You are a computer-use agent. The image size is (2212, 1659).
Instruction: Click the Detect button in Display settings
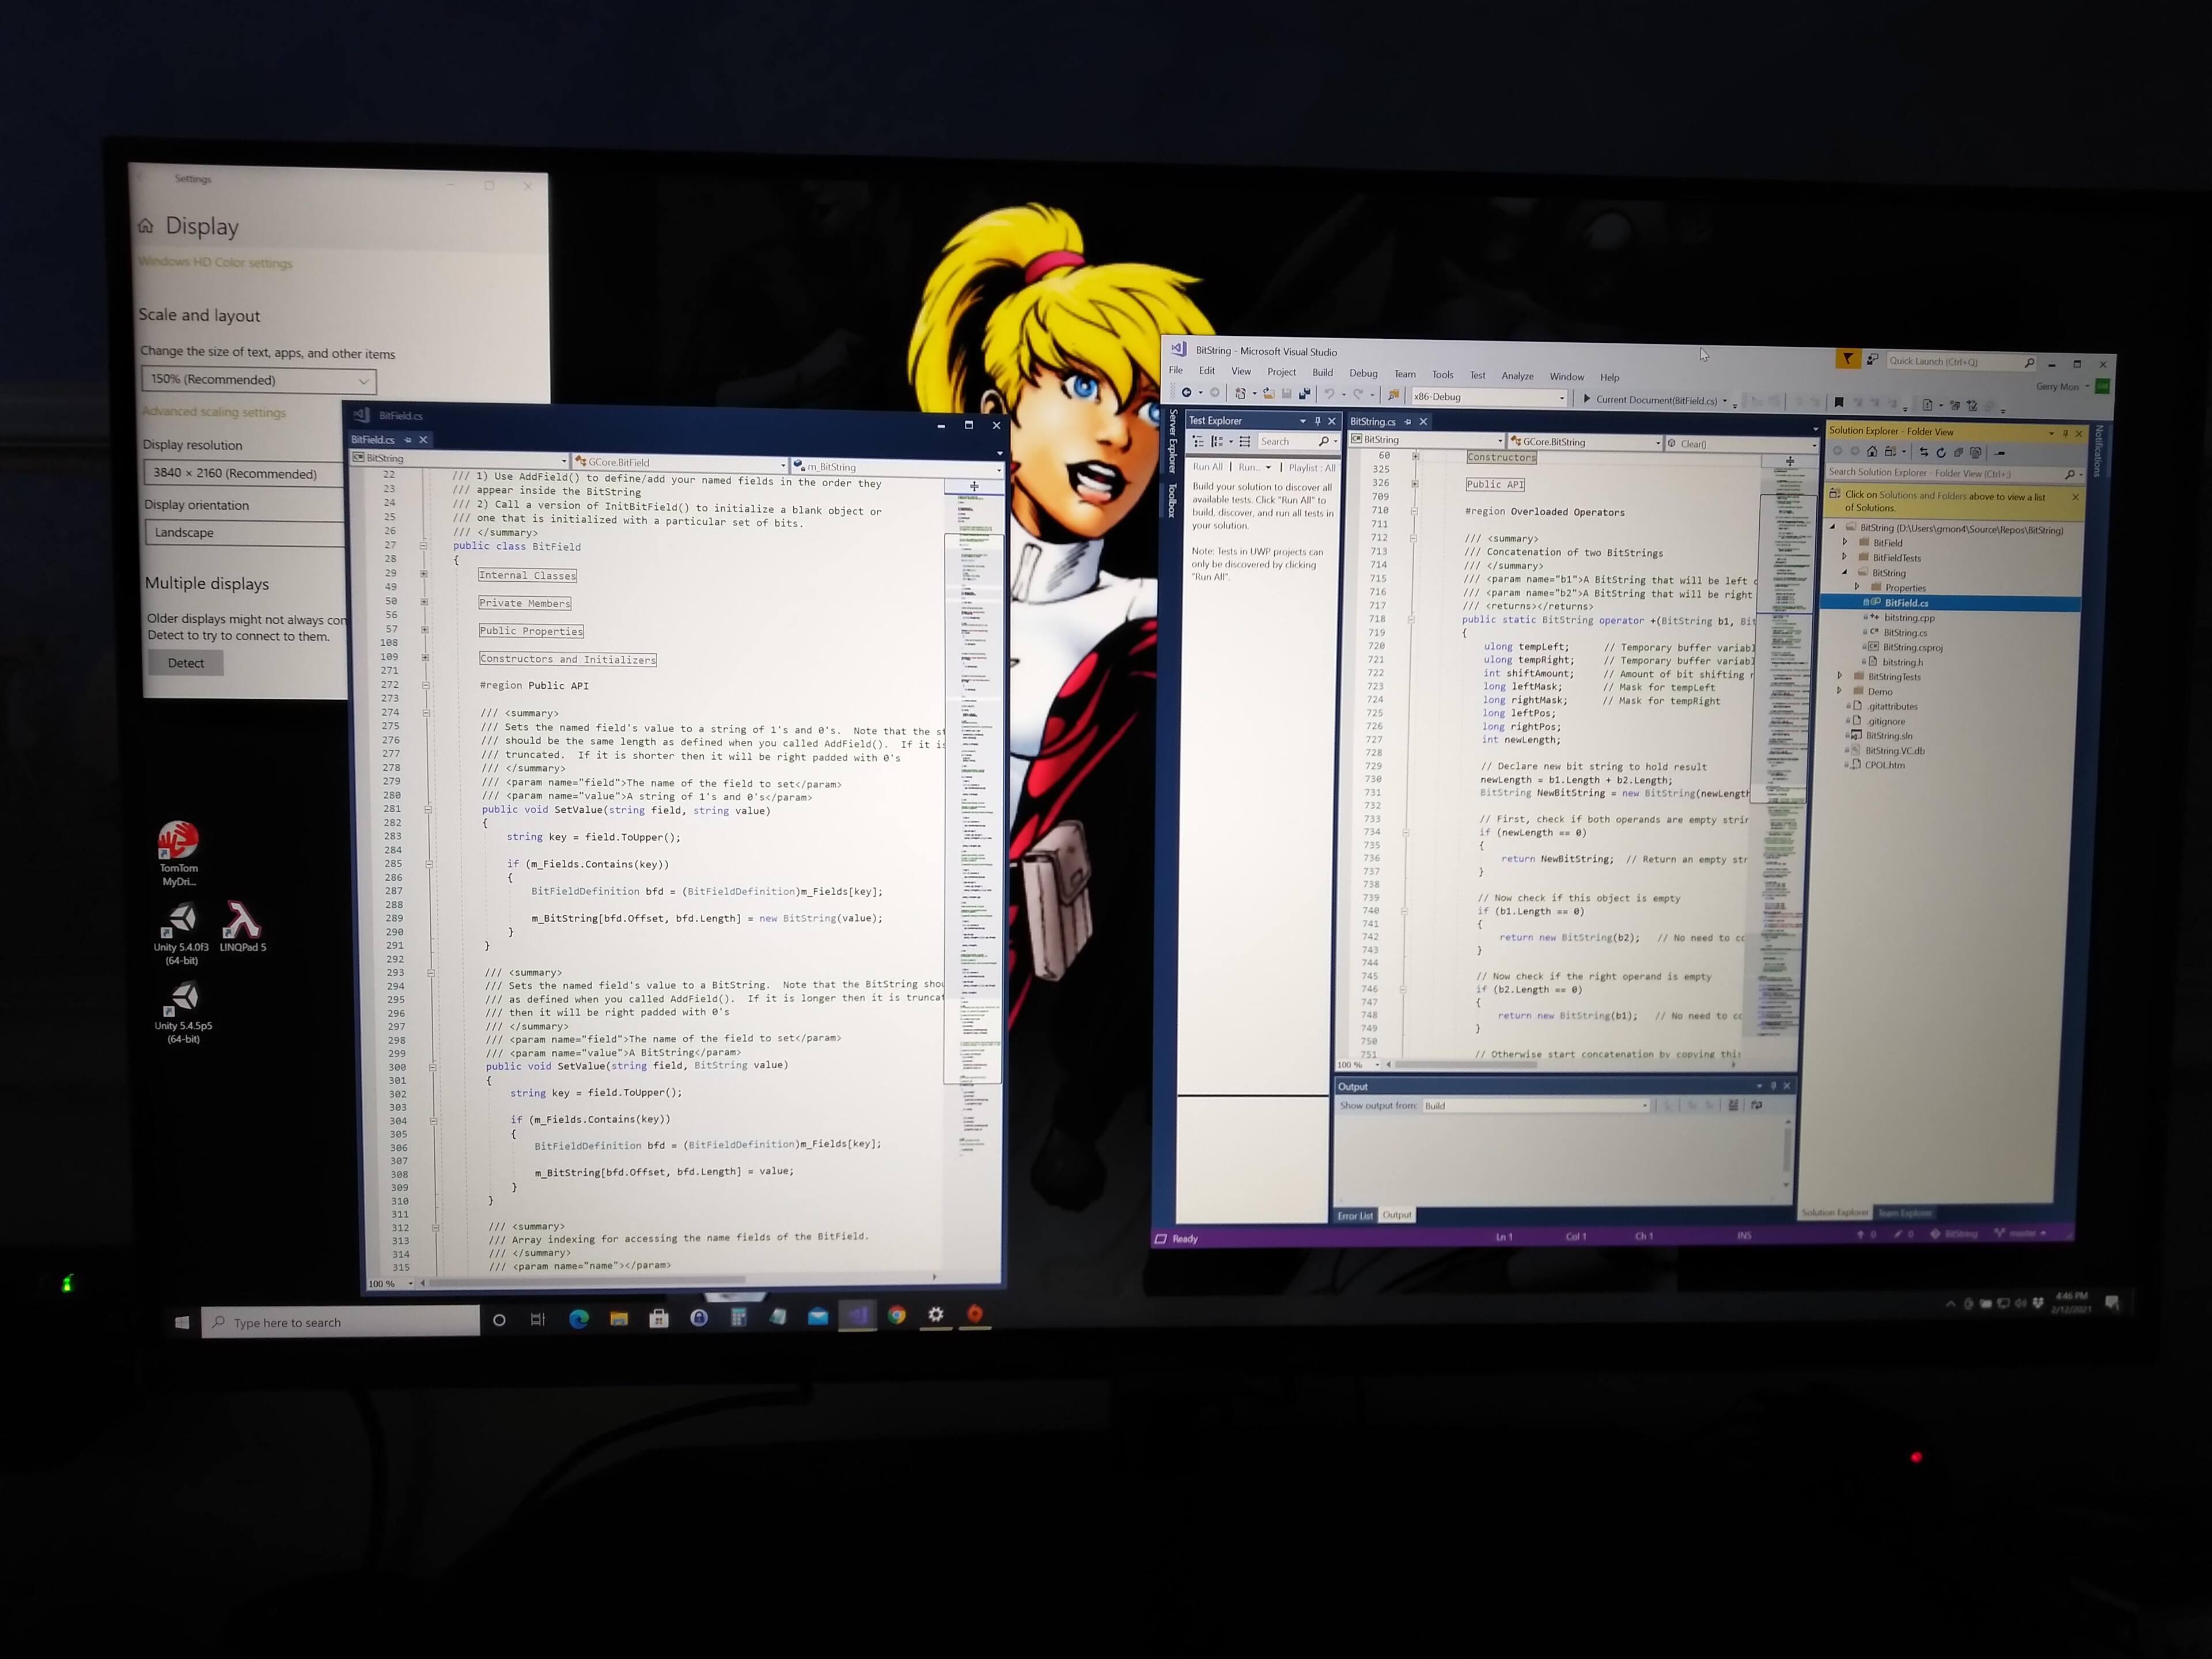pyautogui.click(x=186, y=663)
